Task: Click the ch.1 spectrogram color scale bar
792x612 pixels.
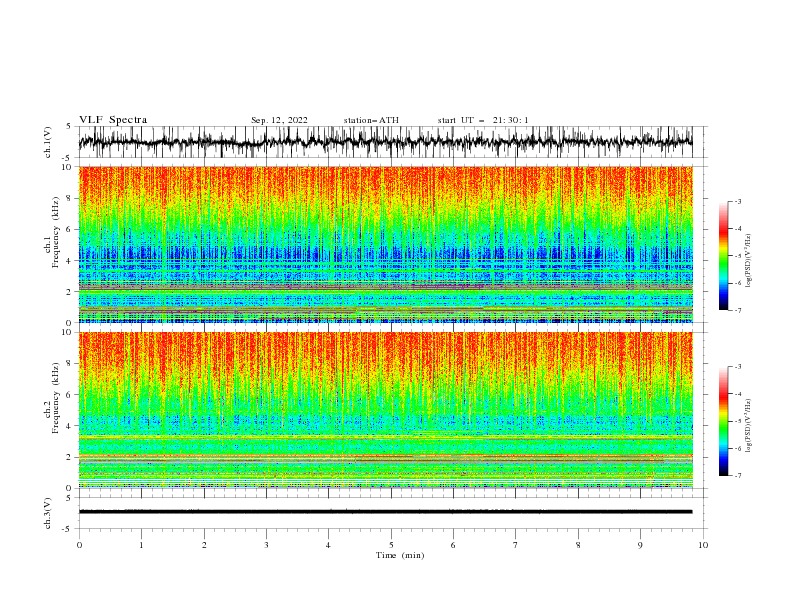Action: click(x=723, y=256)
